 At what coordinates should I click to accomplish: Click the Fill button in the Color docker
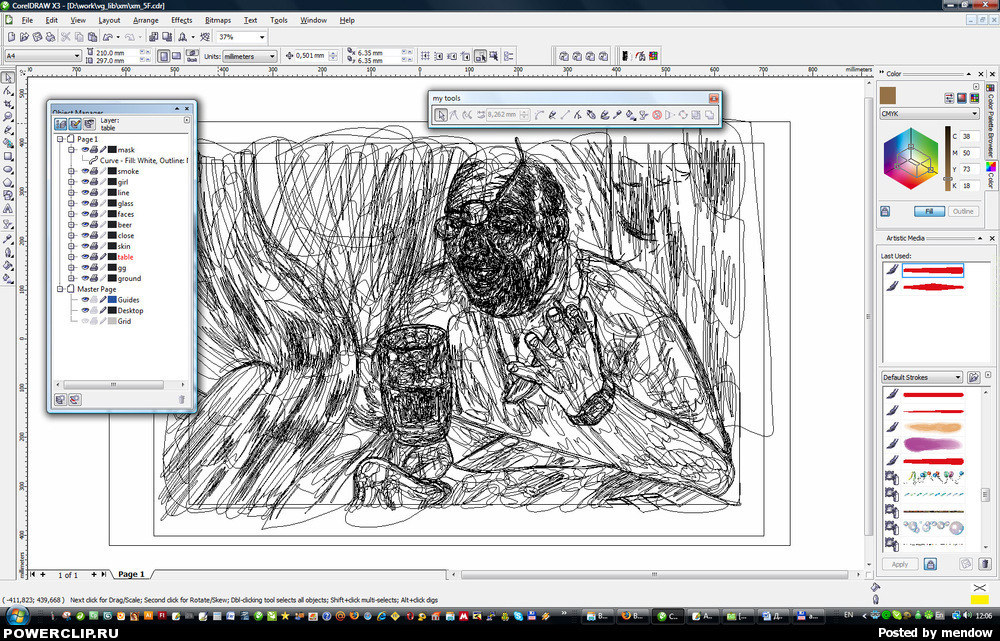(929, 211)
